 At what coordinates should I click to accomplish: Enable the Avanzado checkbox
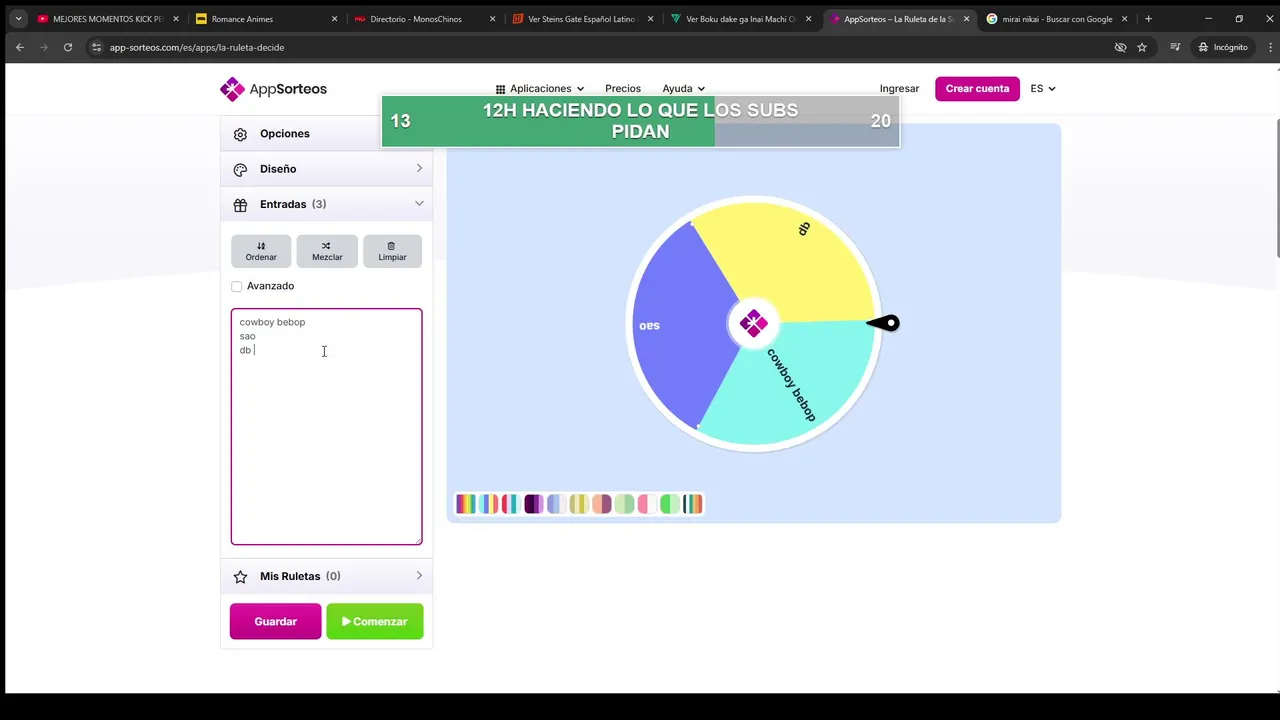click(237, 287)
